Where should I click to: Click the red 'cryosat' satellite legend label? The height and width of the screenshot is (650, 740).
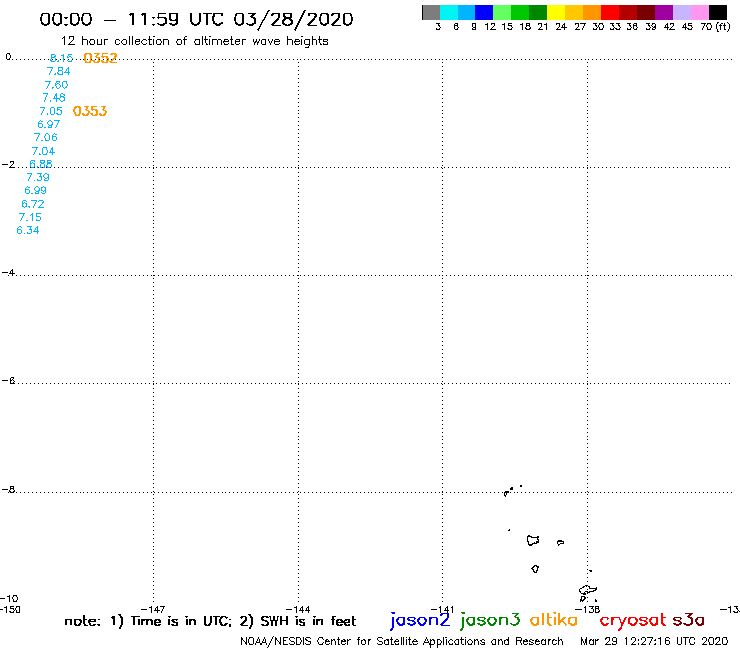coord(633,620)
